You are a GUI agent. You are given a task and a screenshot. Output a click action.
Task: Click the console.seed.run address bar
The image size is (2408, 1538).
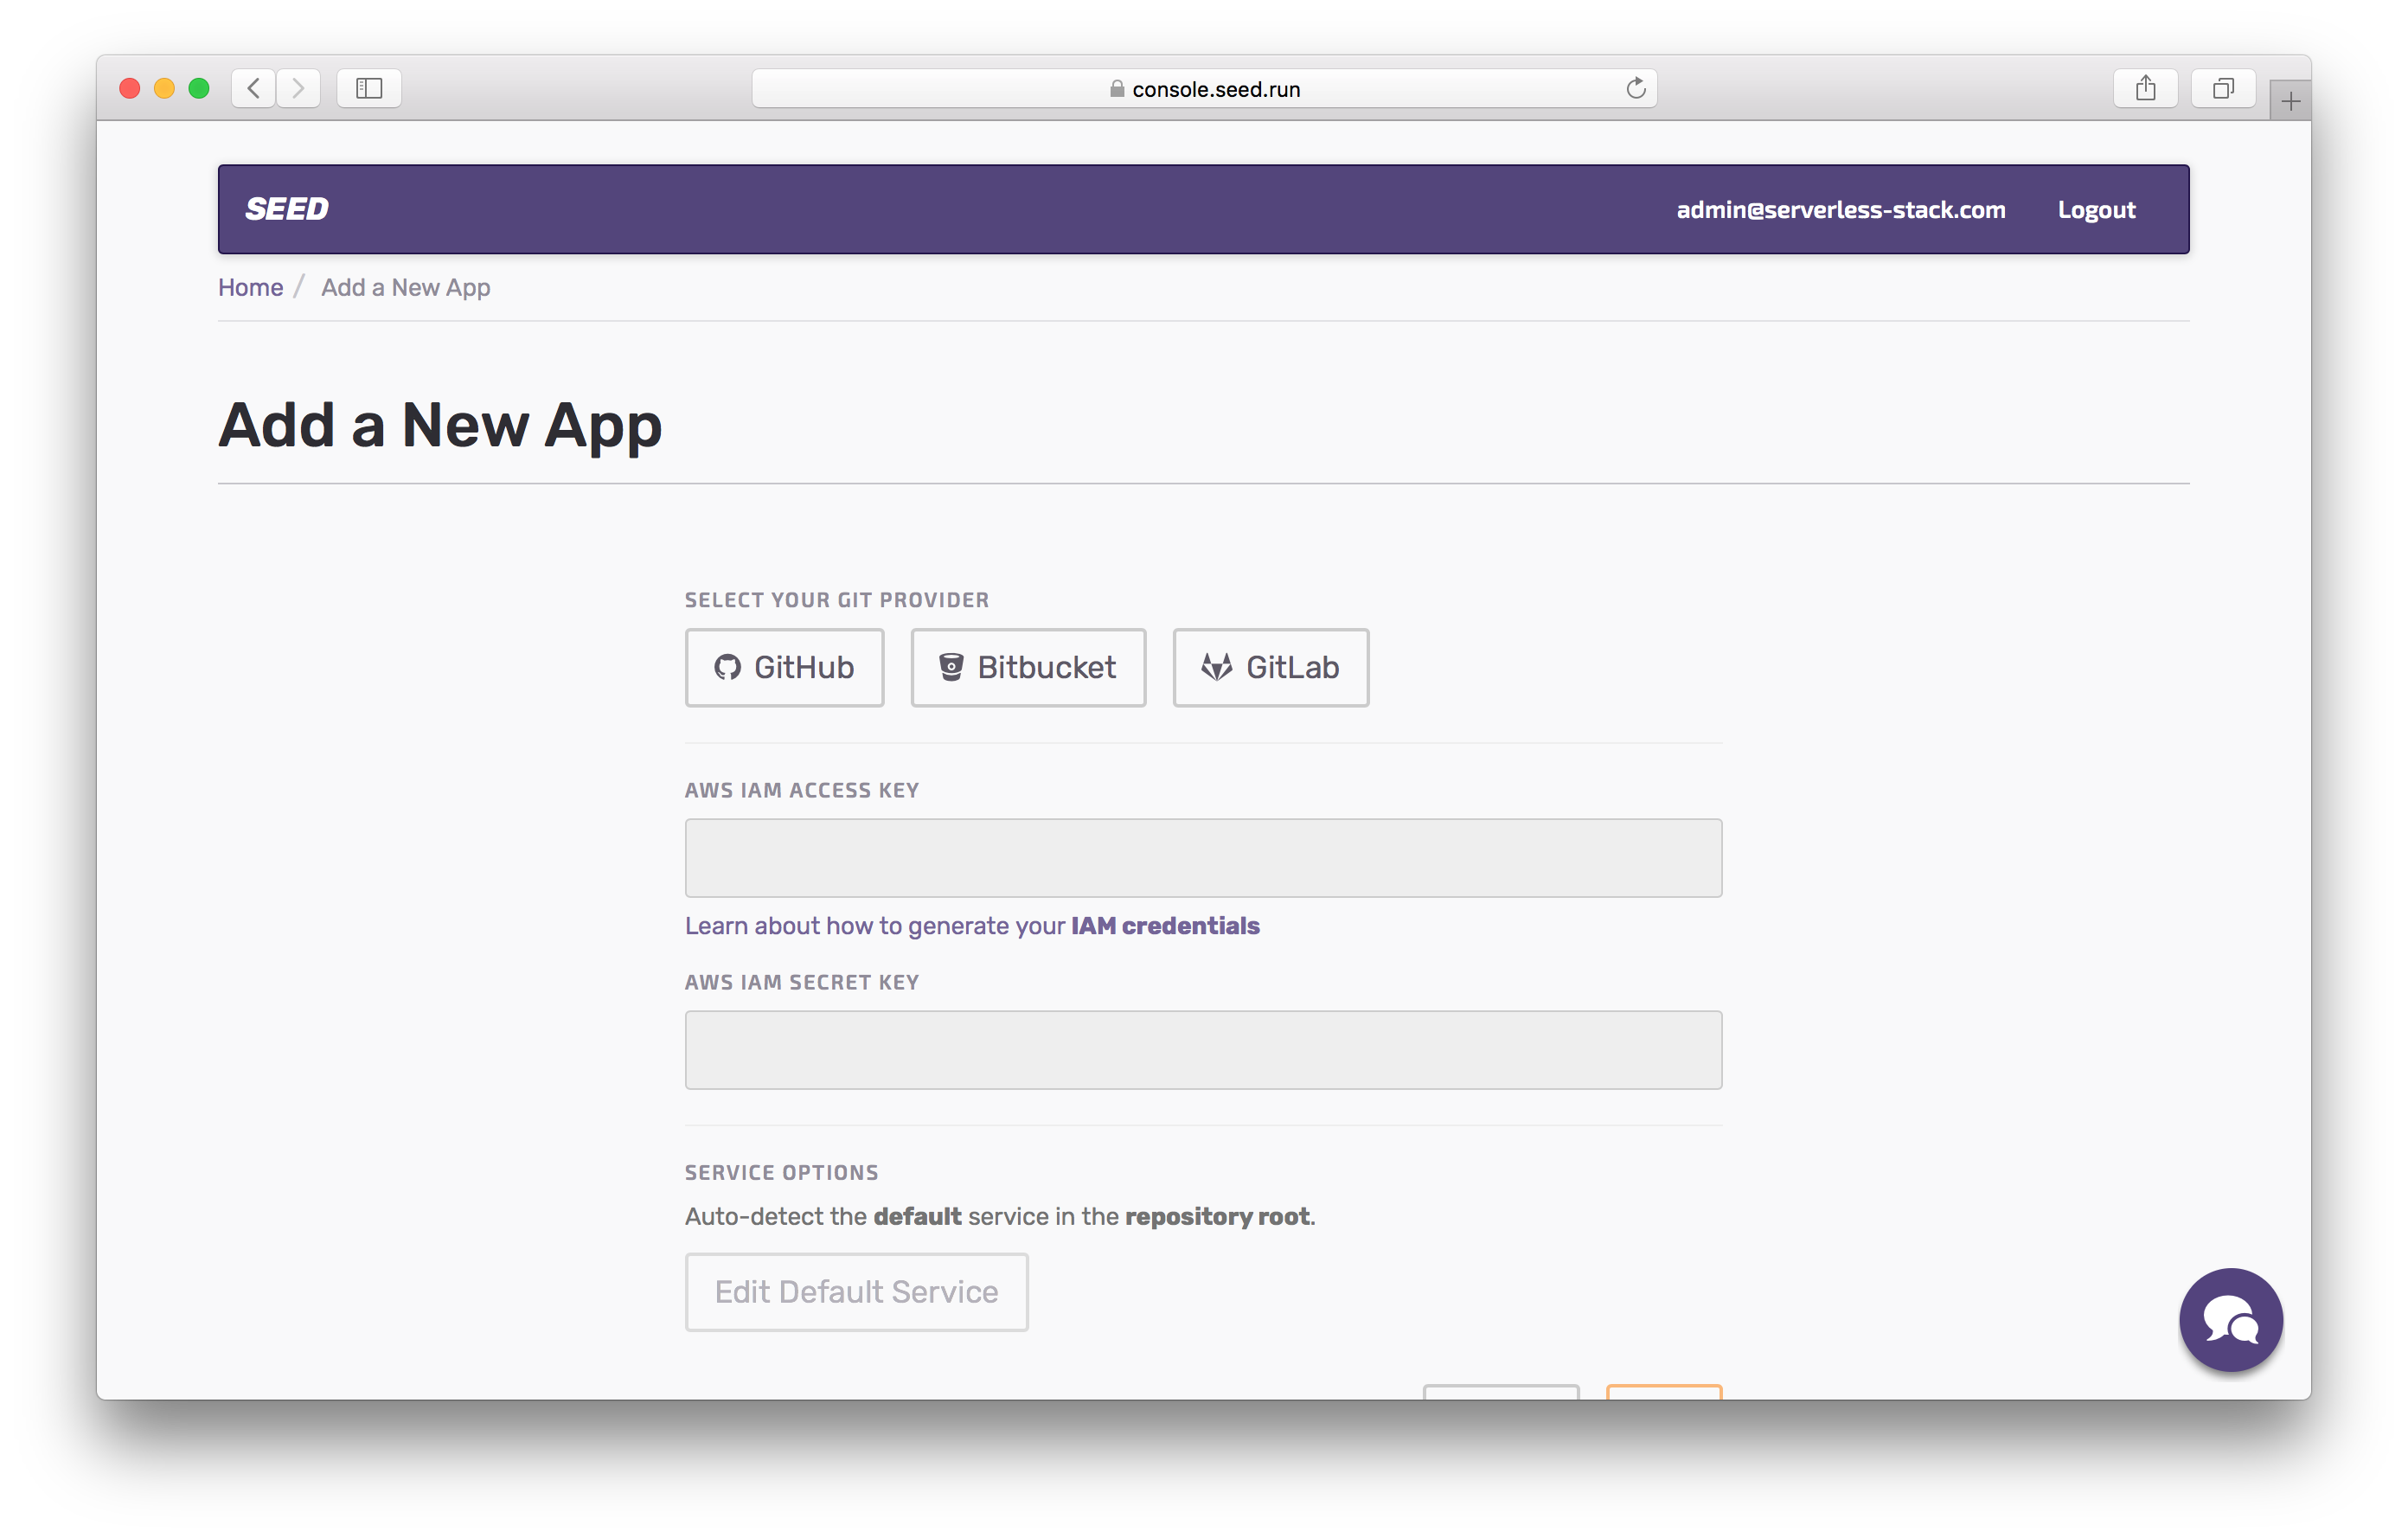point(1204,89)
